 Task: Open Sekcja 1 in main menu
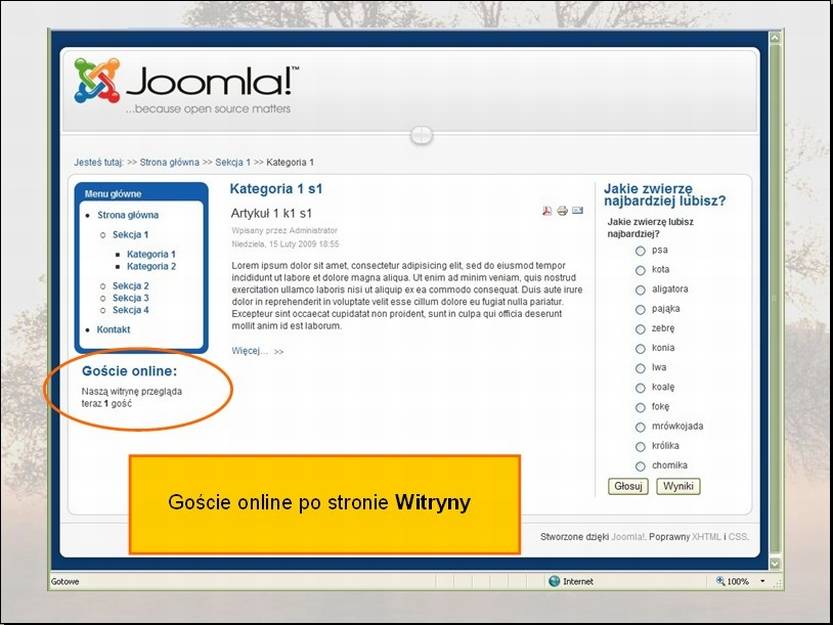[x=130, y=235]
